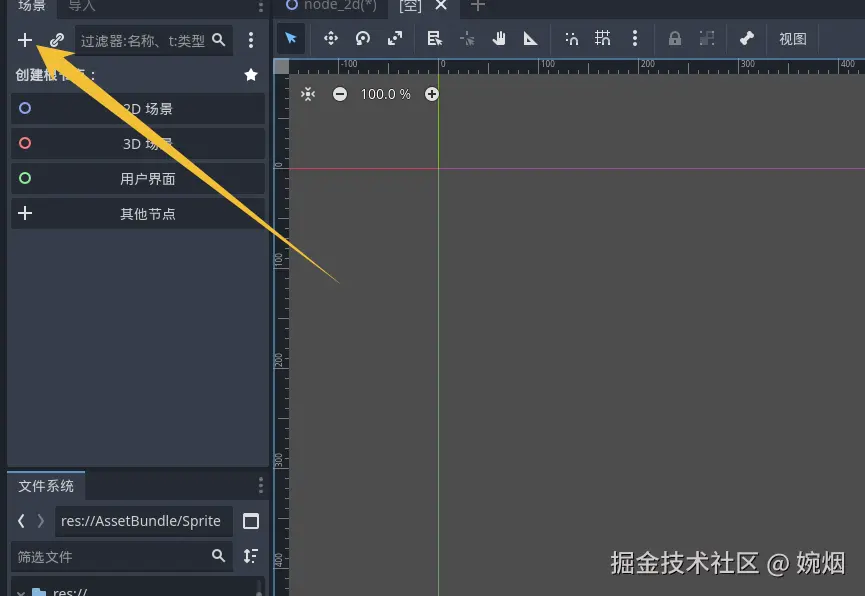The image size is (865, 596).
Task: Zoom in with the plus button
Action: pos(431,94)
